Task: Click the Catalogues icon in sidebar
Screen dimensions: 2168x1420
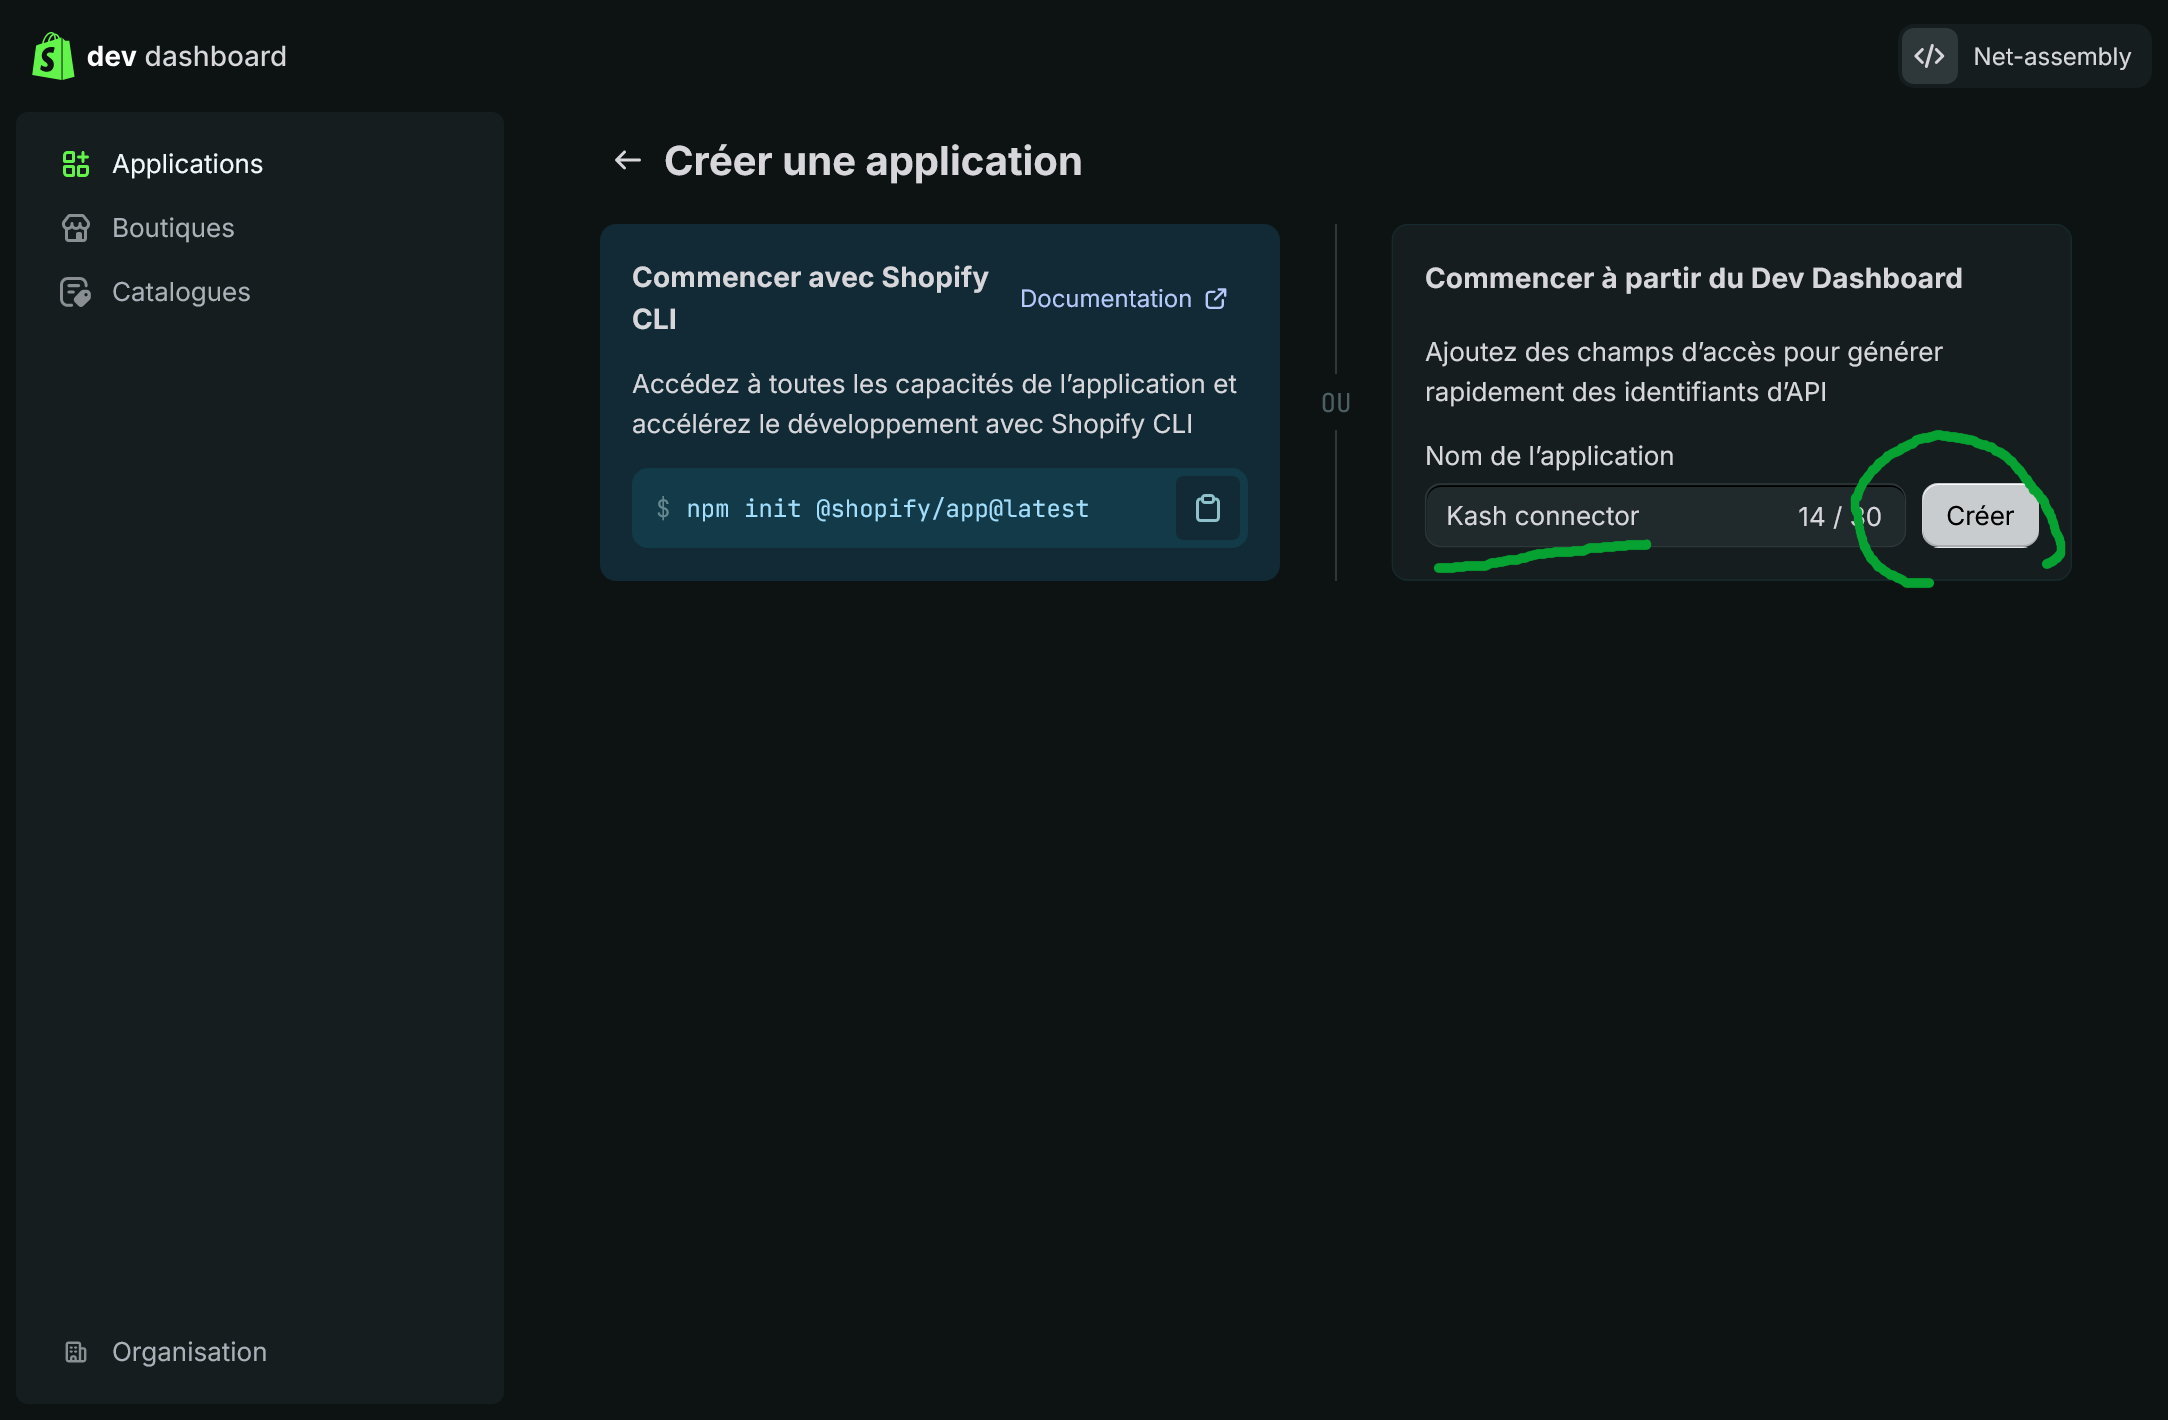Action: click(x=76, y=292)
